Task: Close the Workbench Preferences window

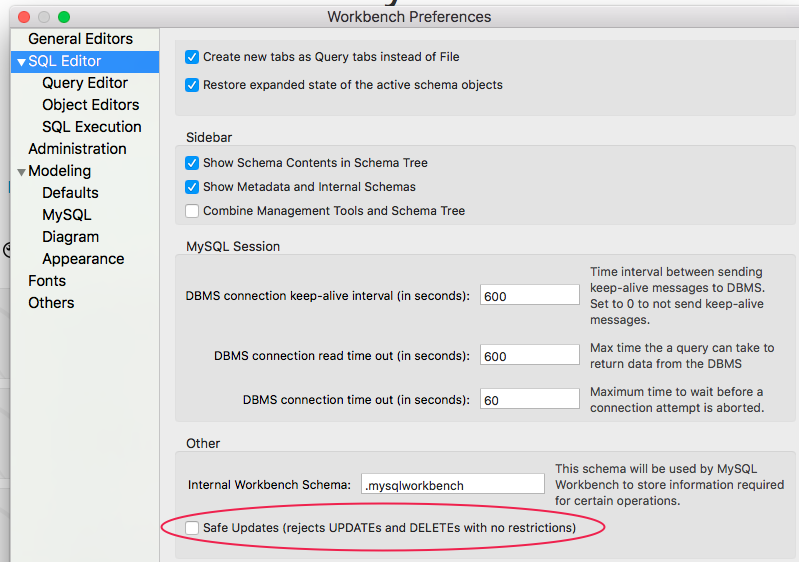Action: [x=24, y=17]
